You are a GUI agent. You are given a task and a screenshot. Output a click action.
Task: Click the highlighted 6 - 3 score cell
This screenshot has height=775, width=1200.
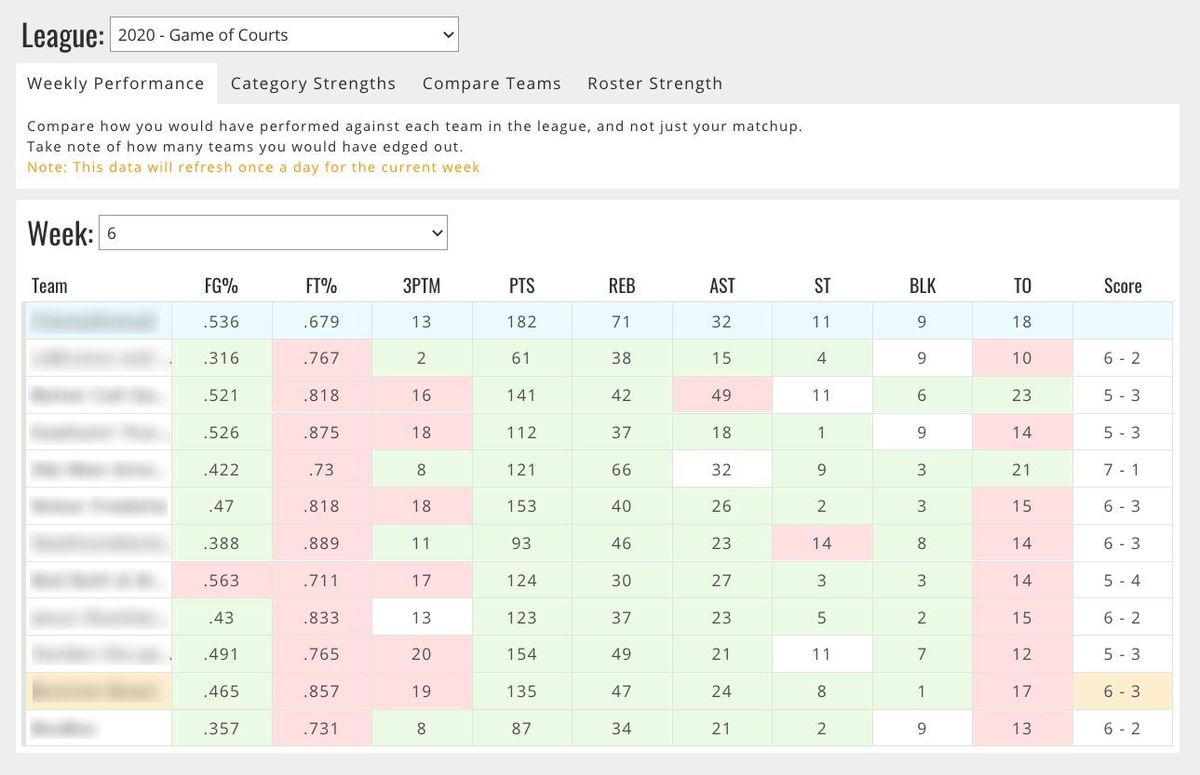[1122, 691]
